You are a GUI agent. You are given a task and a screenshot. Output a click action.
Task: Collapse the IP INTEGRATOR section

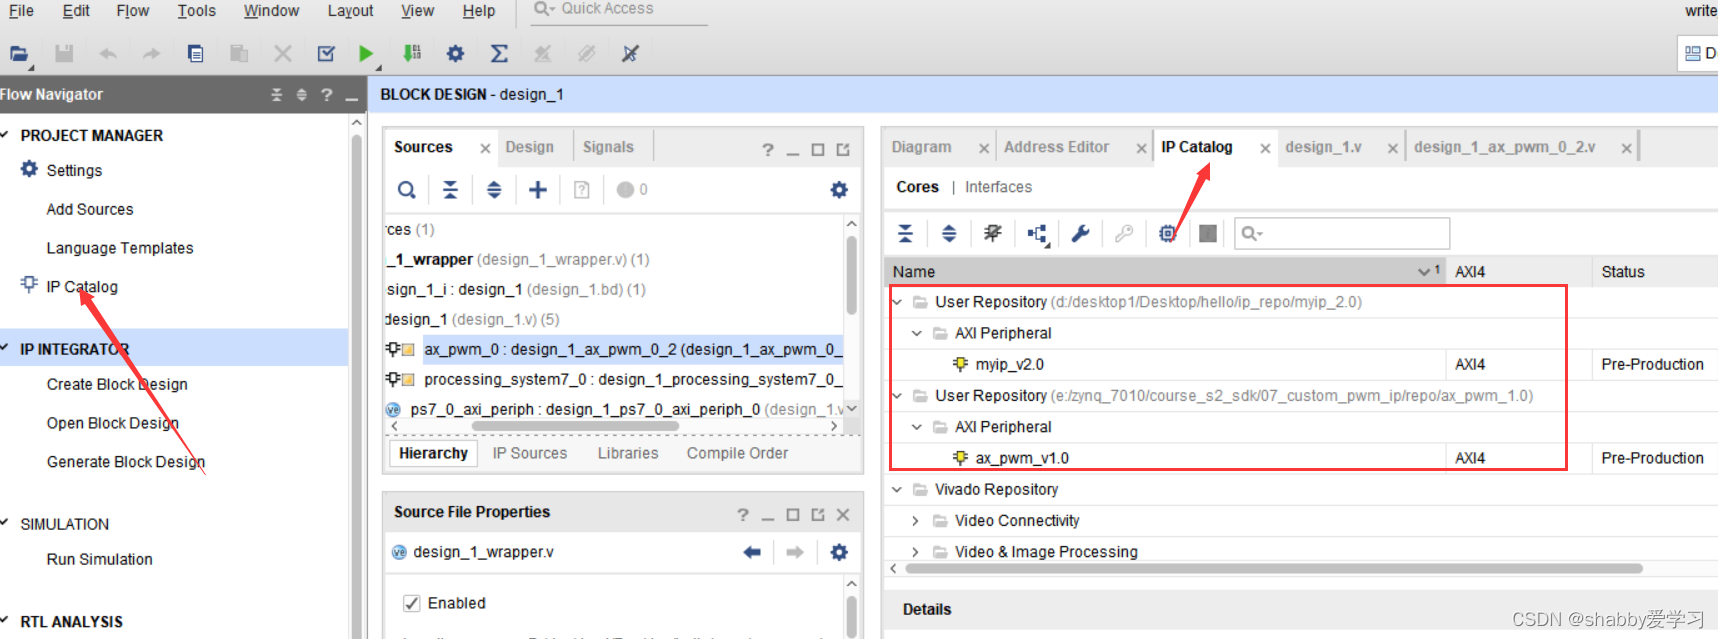coord(5,348)
